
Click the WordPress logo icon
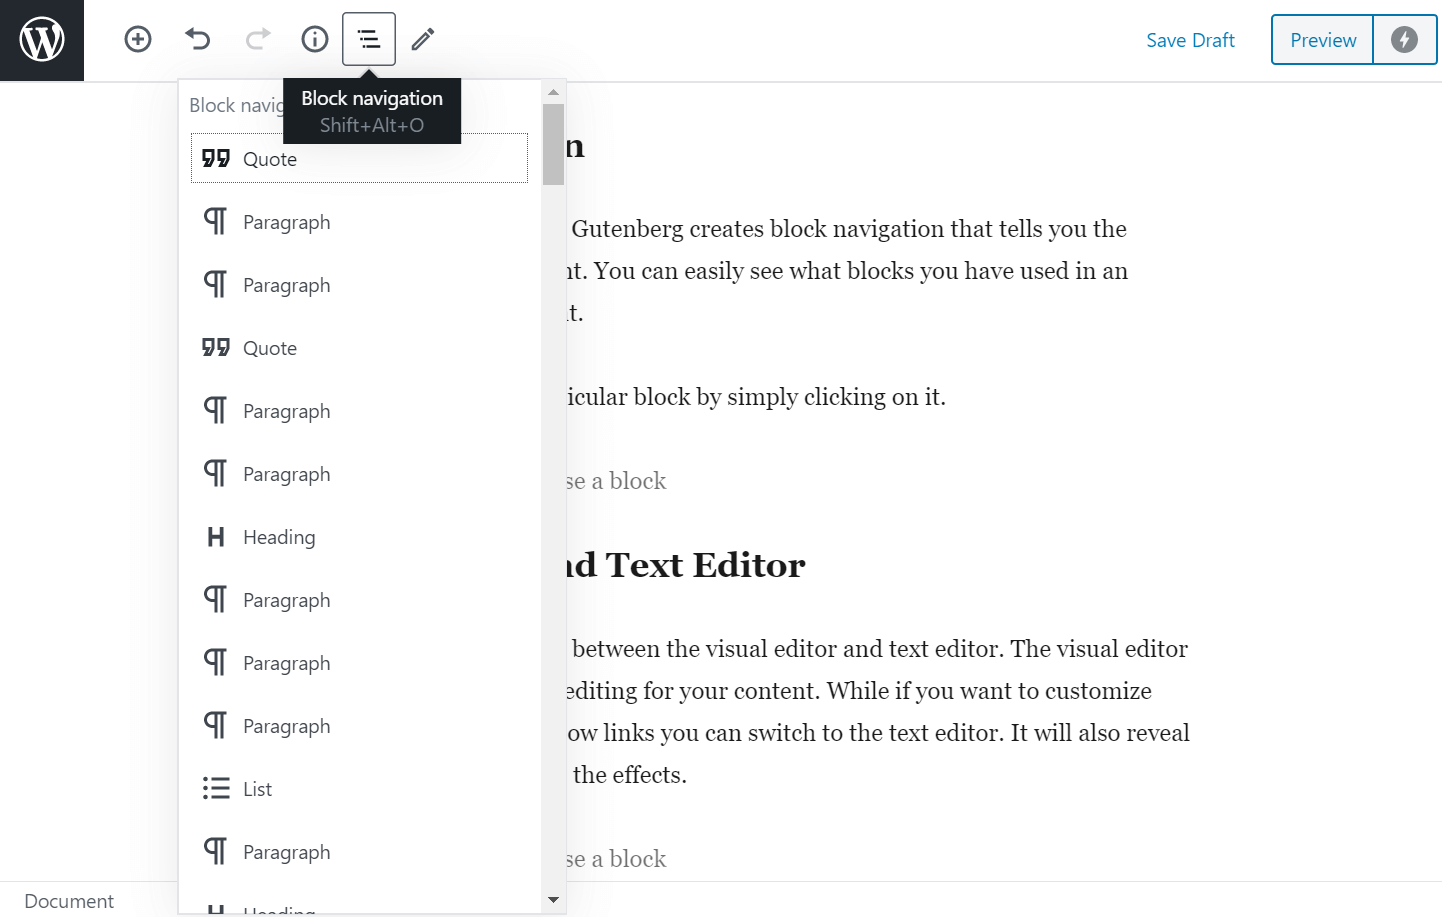pyautogui.click(x=41, y=40)
